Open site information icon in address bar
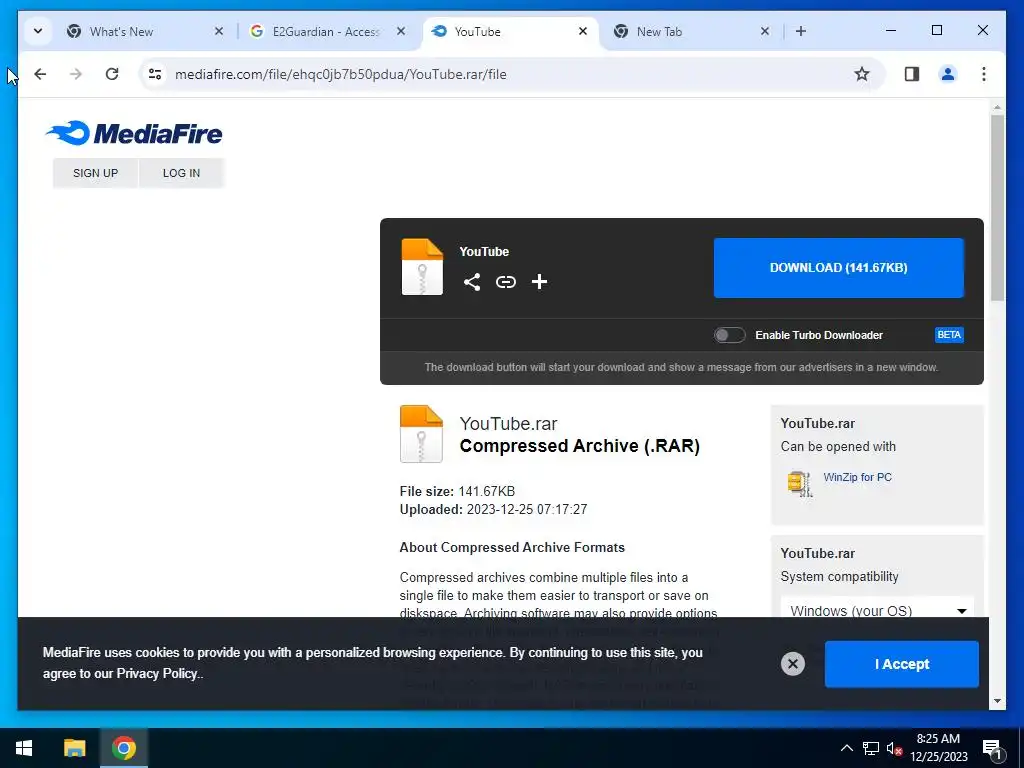Viewport: 1024px width, 768px height. pos(155,74)
